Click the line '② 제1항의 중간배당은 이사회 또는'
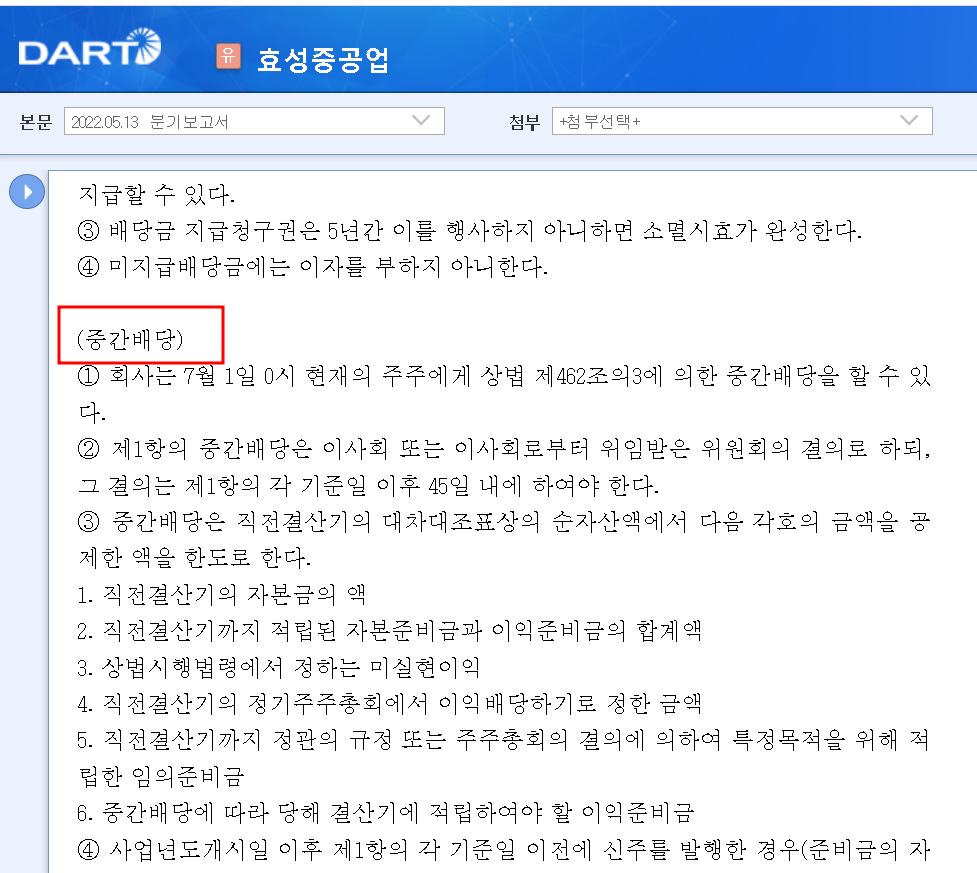The image size is (977, 873). (x=503, y=449)
